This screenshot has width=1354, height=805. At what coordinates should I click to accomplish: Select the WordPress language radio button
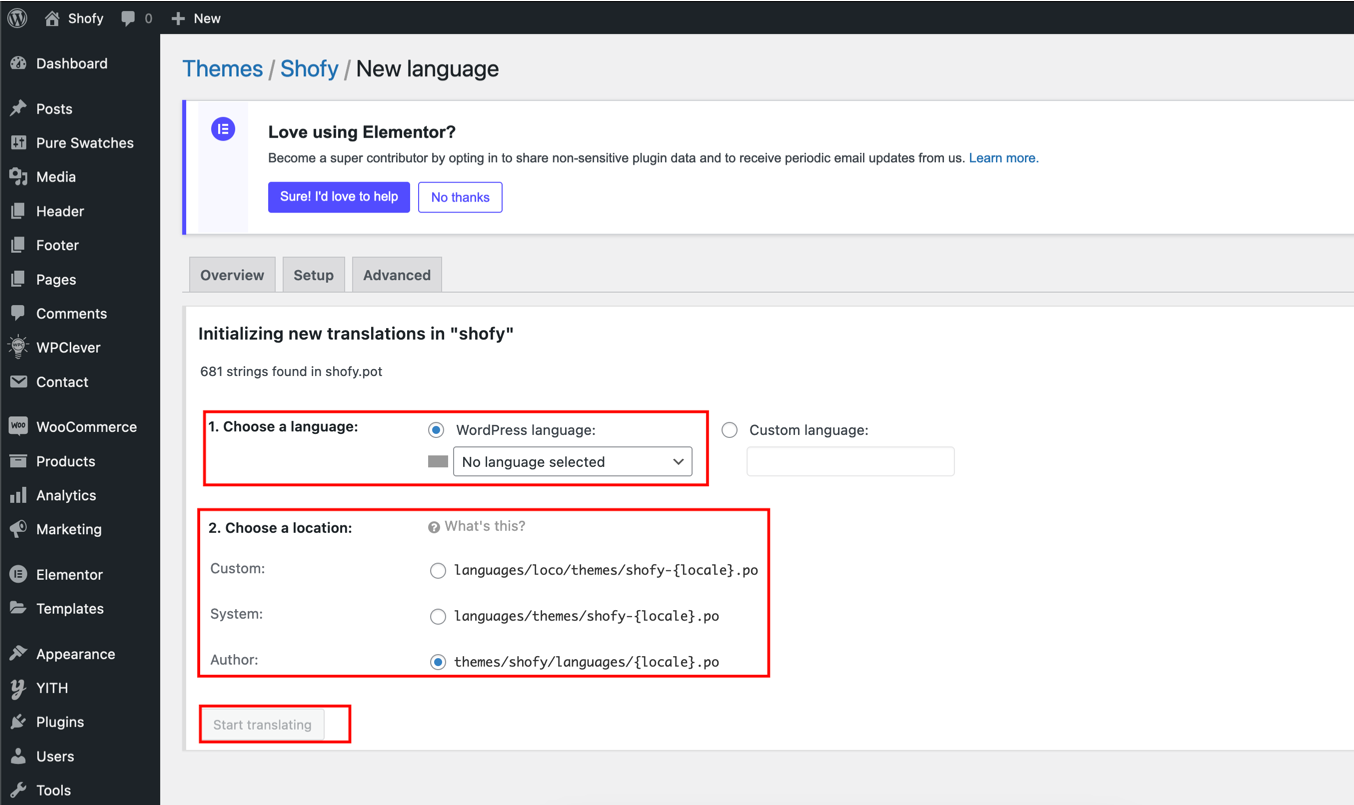pyautogui.click(x=436, y=430)
